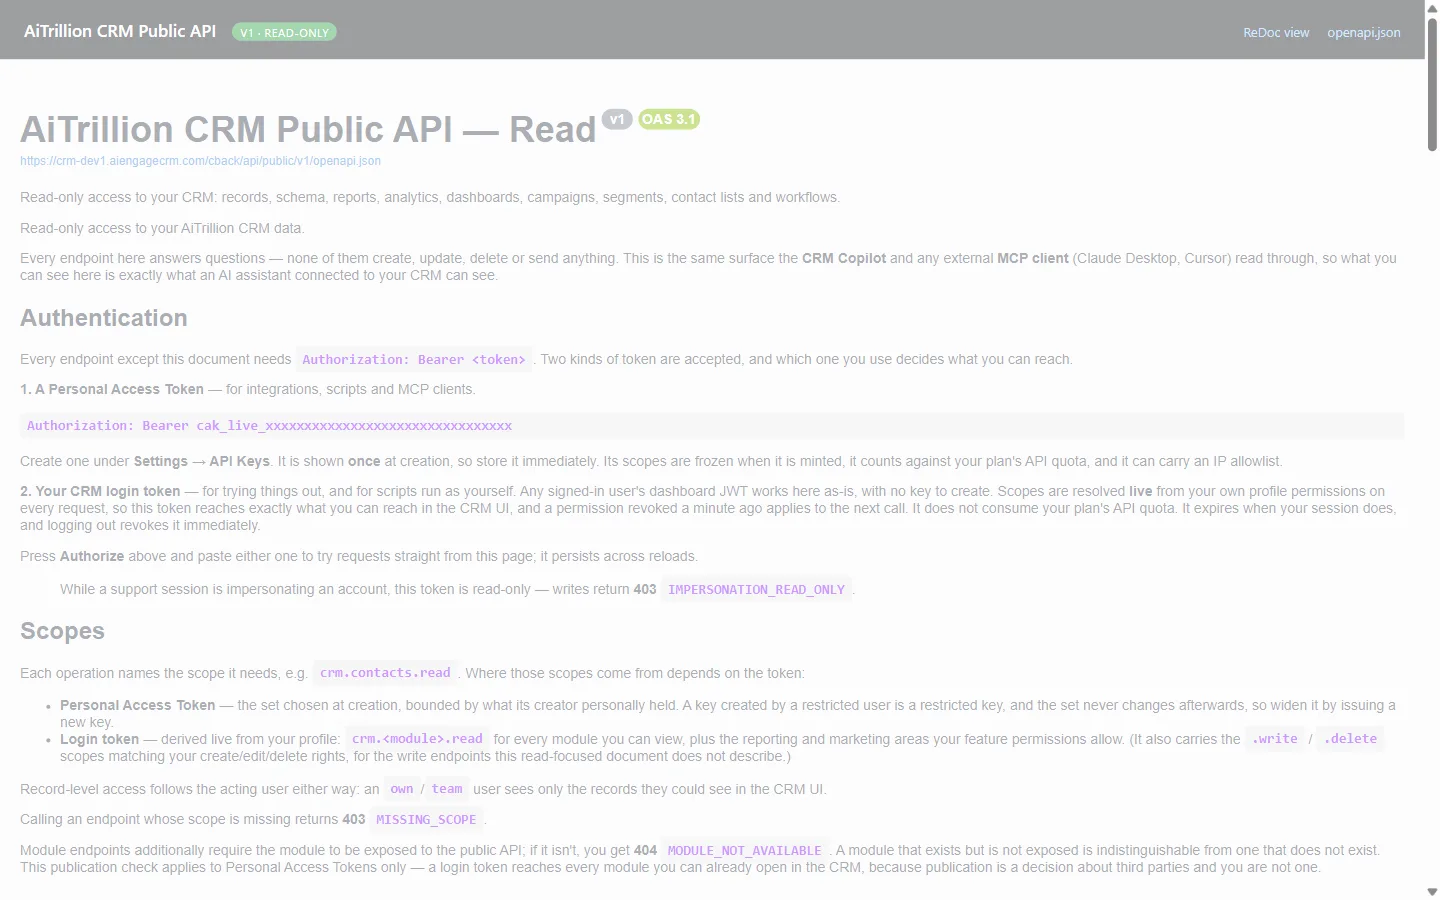Click the vertical scrollbar thumb
1440x900 pixels.
pyautogui.click(x=1432, y=85)
